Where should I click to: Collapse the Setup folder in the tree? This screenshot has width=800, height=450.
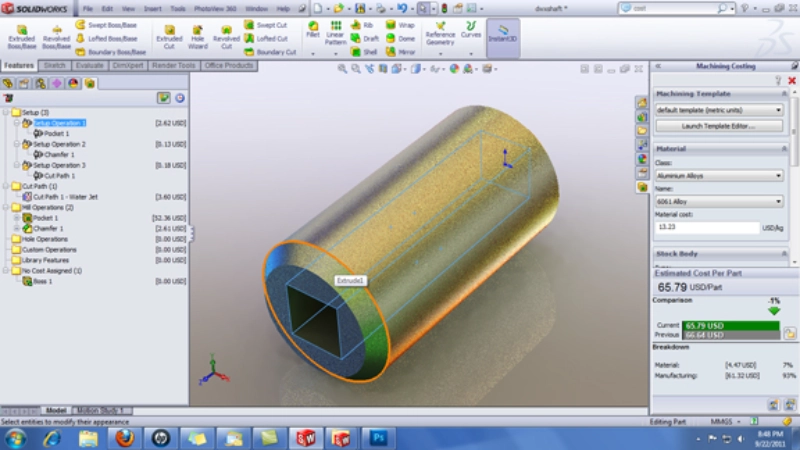point(6,113)
